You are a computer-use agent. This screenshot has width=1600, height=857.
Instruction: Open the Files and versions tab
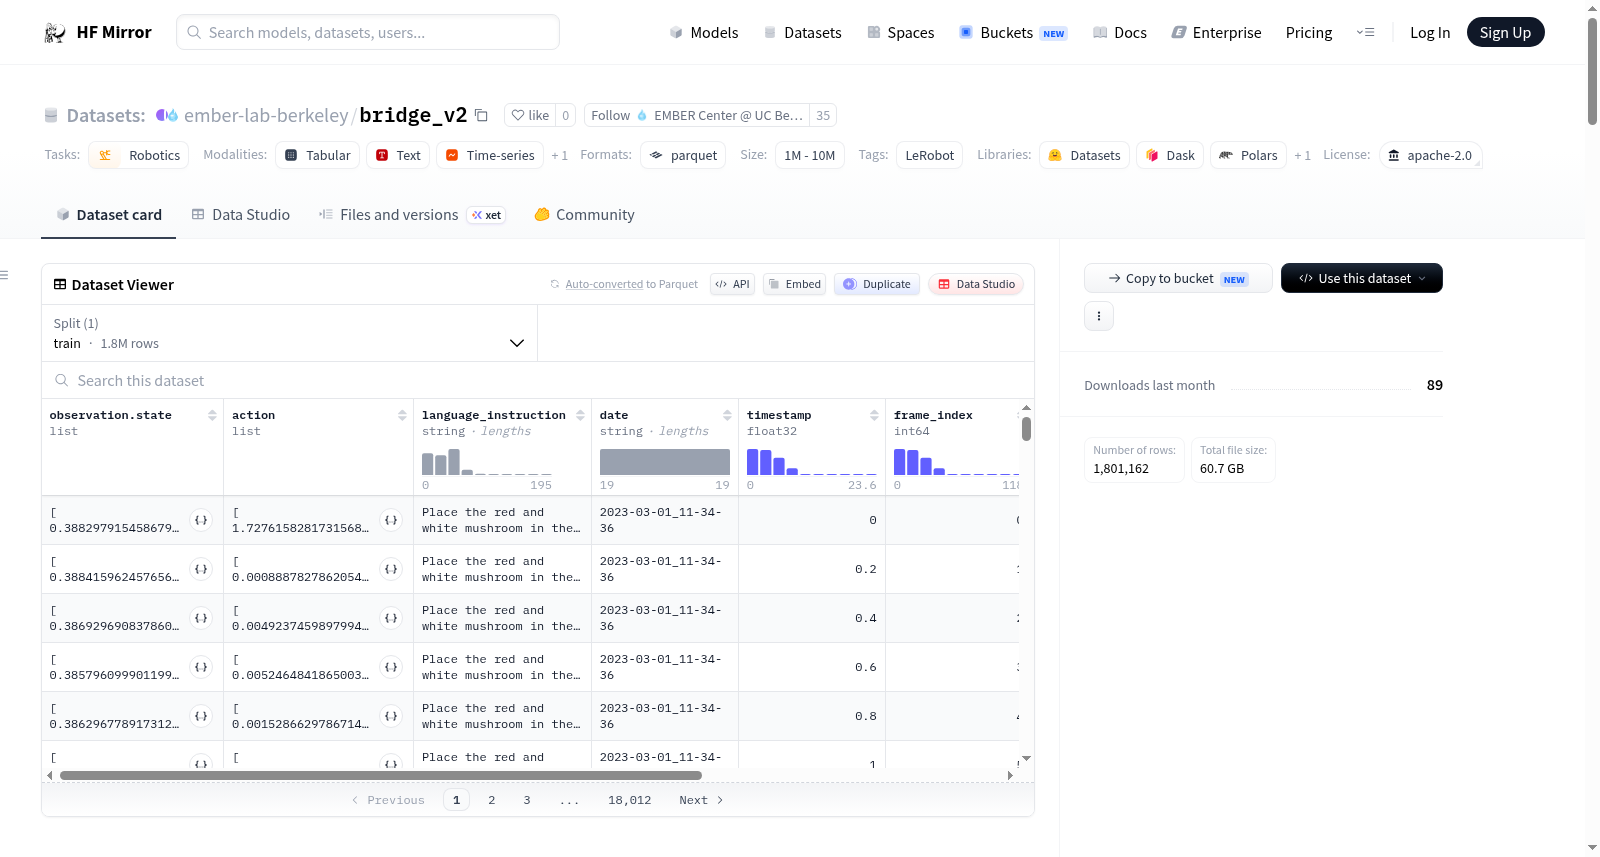tap(412, 214)
